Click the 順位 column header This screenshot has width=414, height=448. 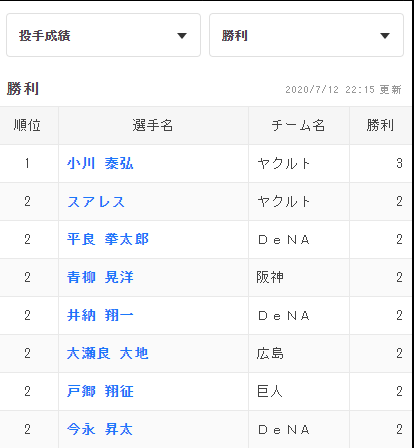pyautogui.click(x=27, y=126)
